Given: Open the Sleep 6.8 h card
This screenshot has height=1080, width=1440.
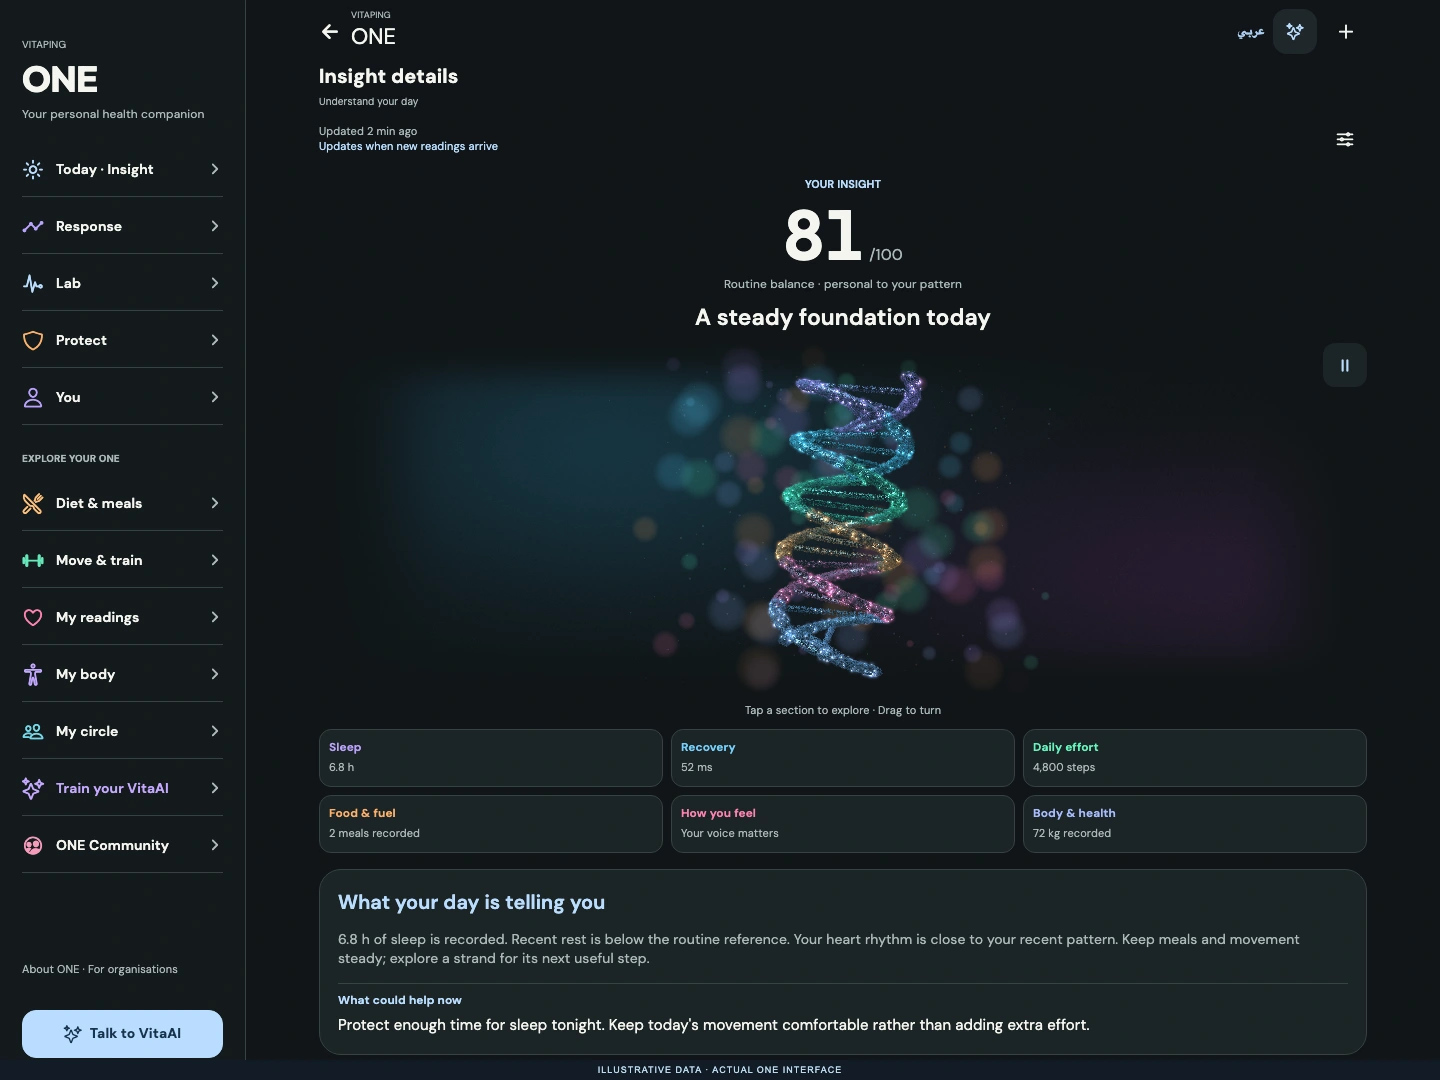Looking at the screenshot, I should click(x=490, y=758).
